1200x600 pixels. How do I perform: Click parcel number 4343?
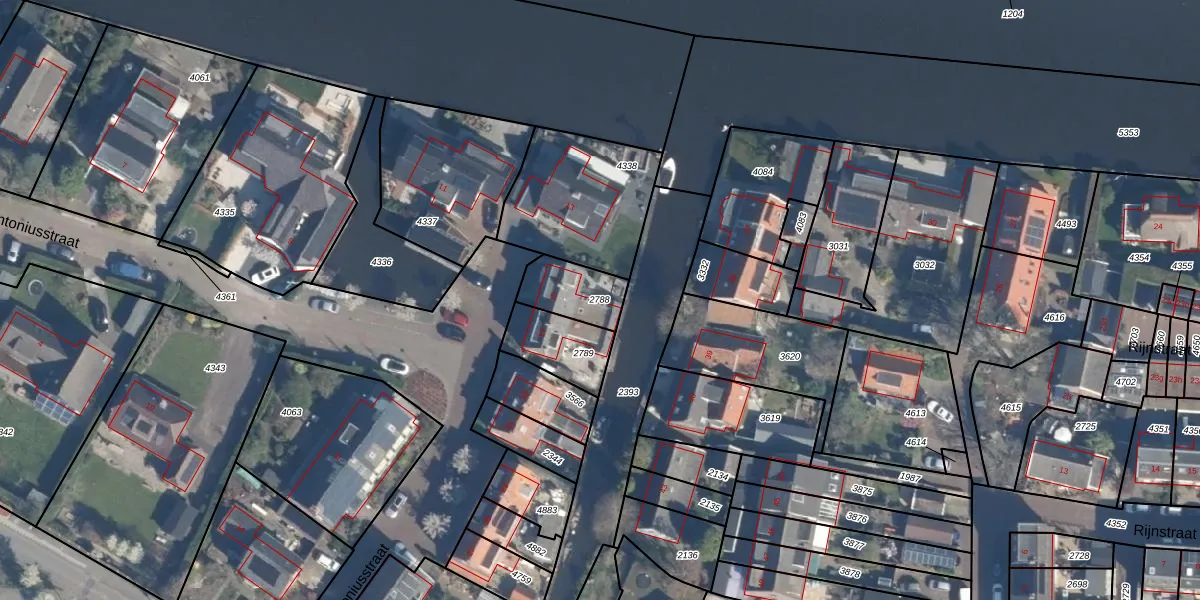214,368
